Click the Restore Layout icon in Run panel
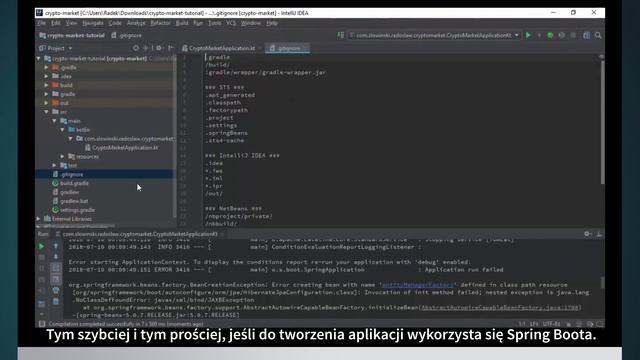640x360 pixels. [x=41, y=304]
